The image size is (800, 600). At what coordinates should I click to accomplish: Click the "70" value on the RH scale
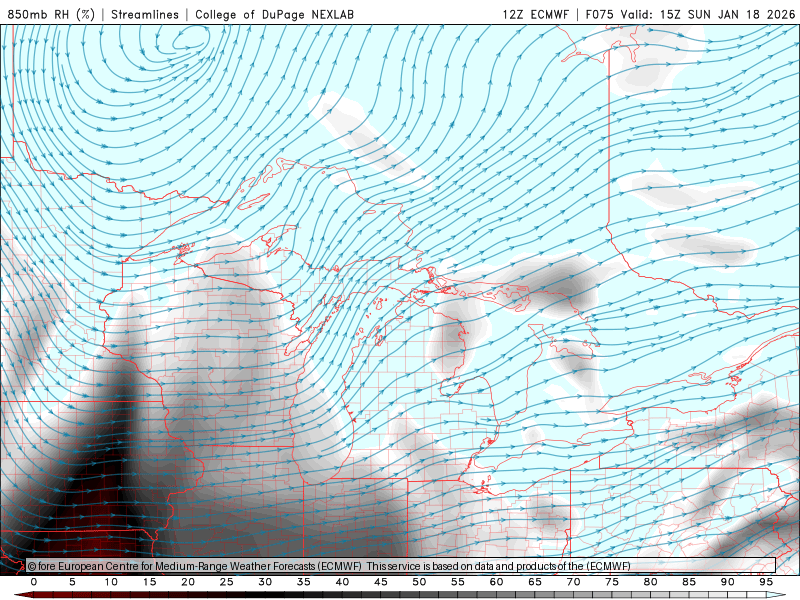(573, 582)
